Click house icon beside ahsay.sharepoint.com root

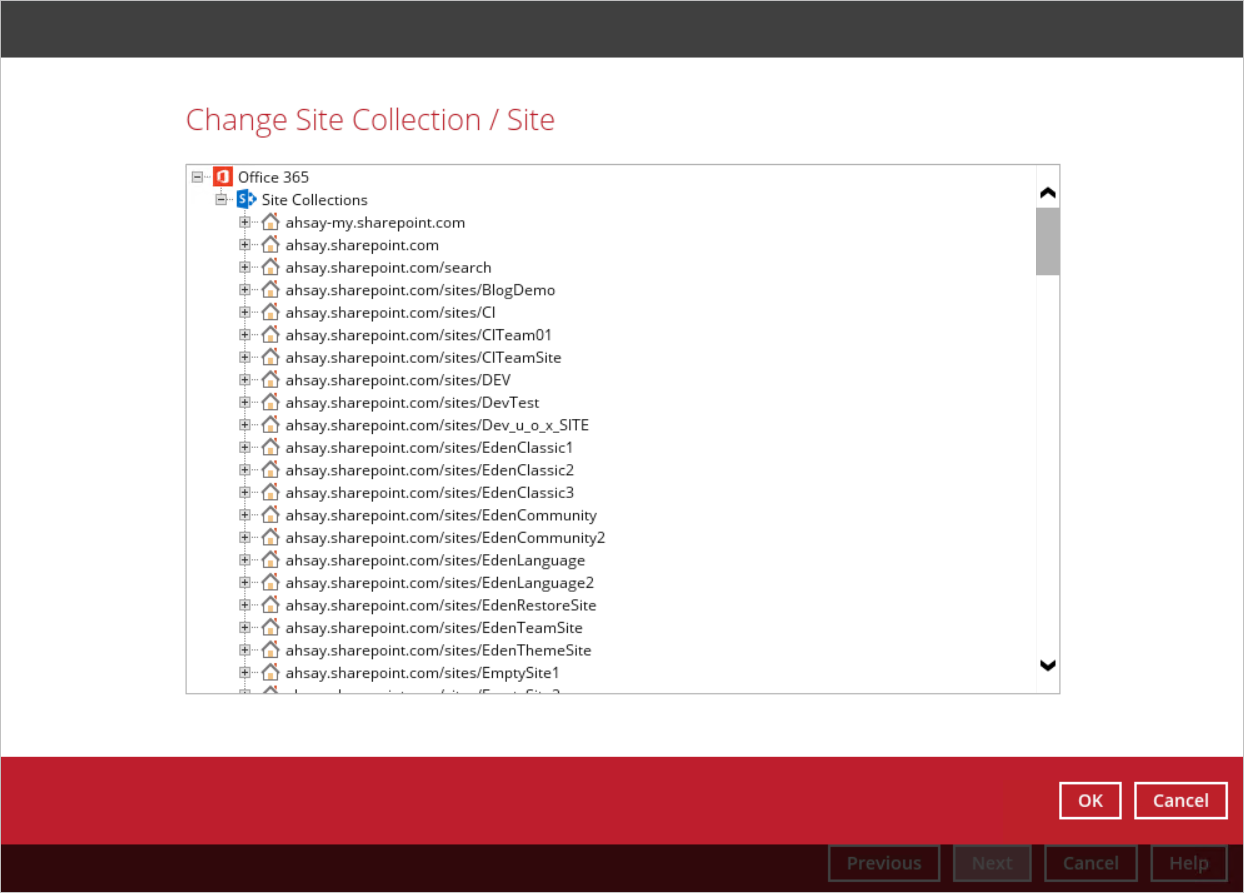pos(270,245)
